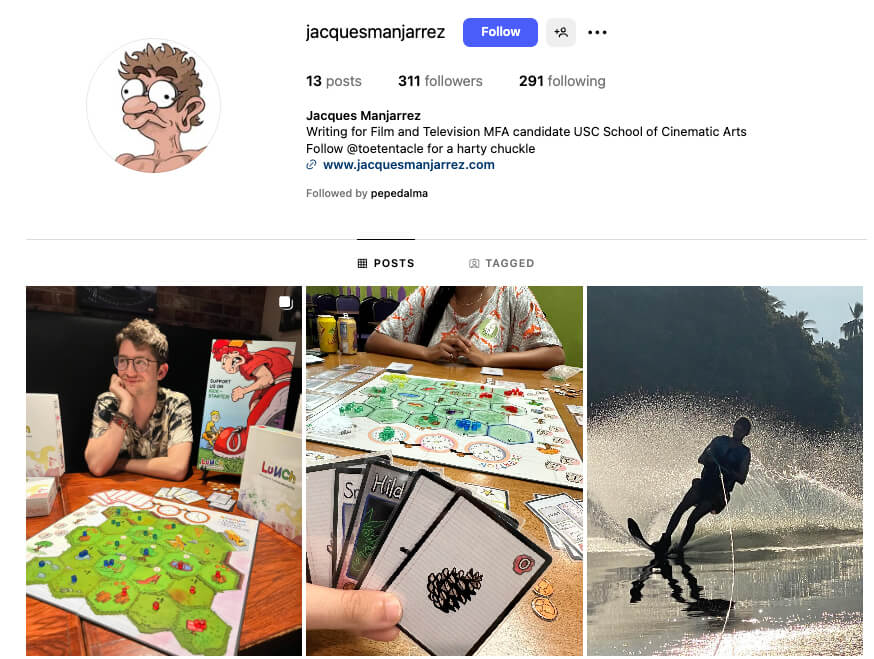Image resolution: width=874 pixels, height=659 pixels.
Task: Click the carousel multi-photo icon on first post
Action: (x=285, y=302)
